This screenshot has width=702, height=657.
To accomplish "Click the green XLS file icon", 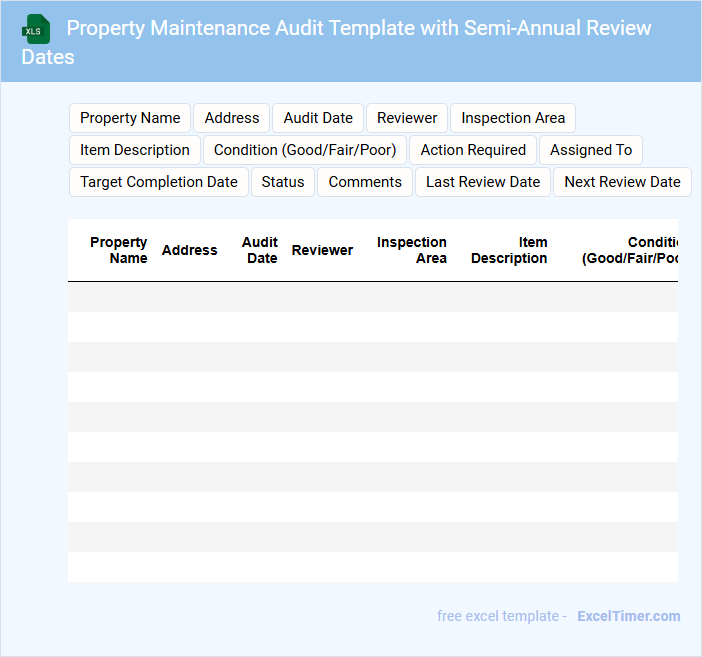I will (x=36, y=29).
